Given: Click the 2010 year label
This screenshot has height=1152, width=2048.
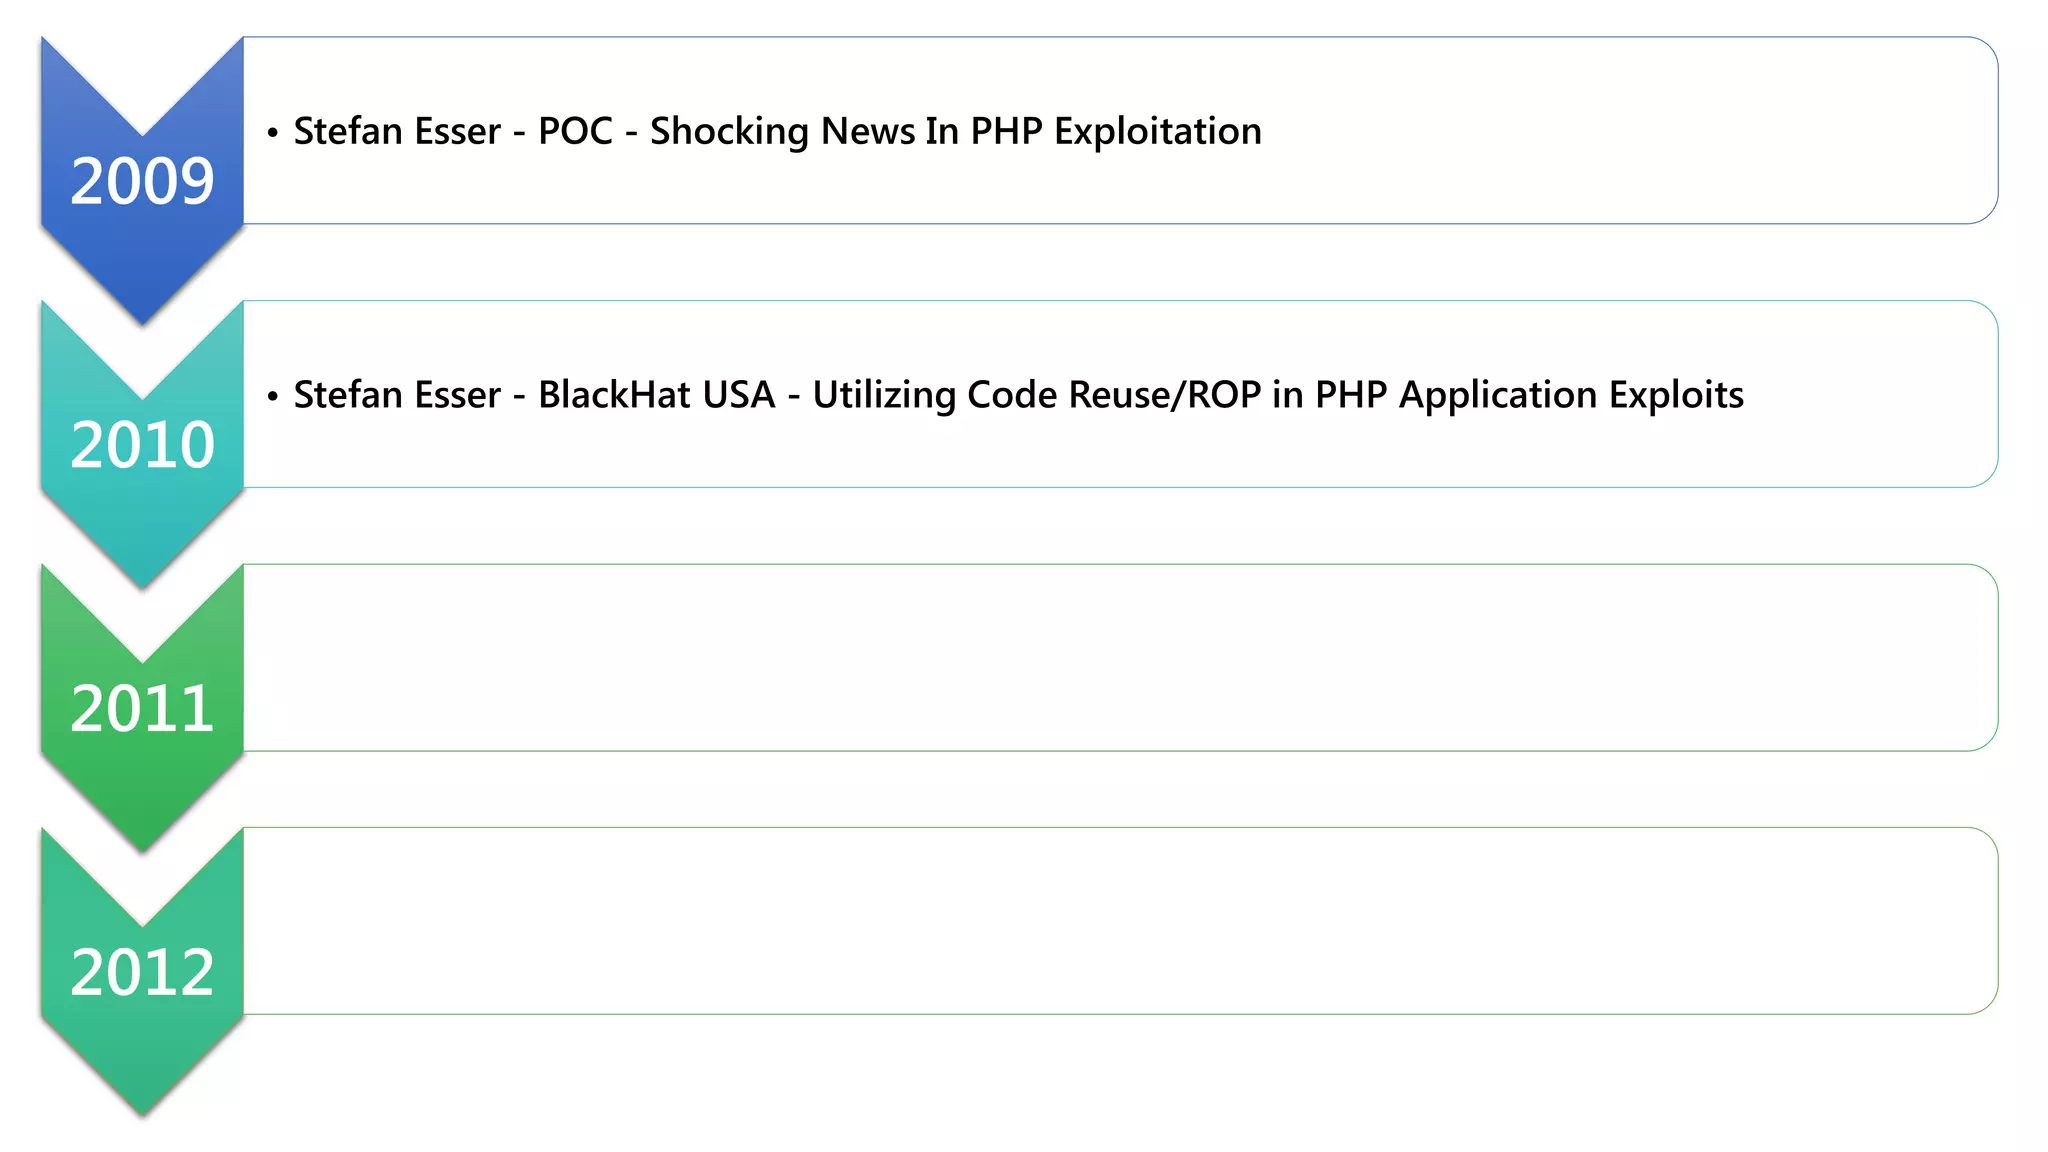Looking at the screenshot, I should coord(142,445).
